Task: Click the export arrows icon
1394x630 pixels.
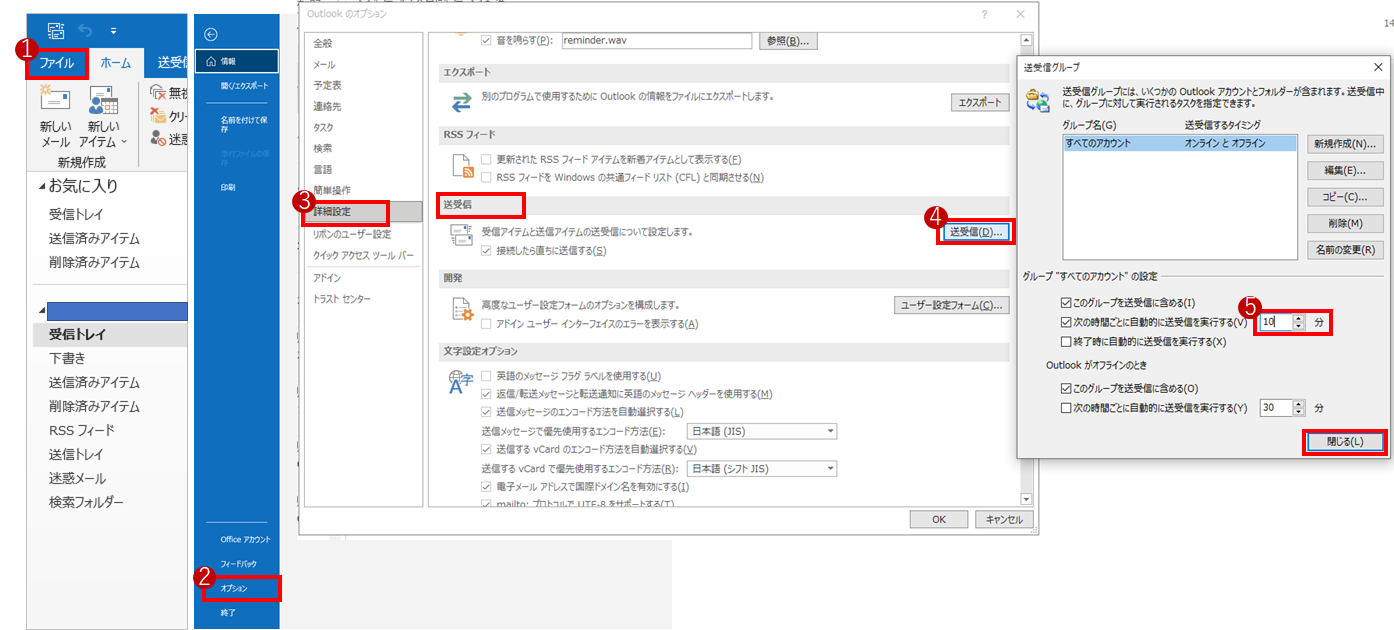Action: pos(461,102)
